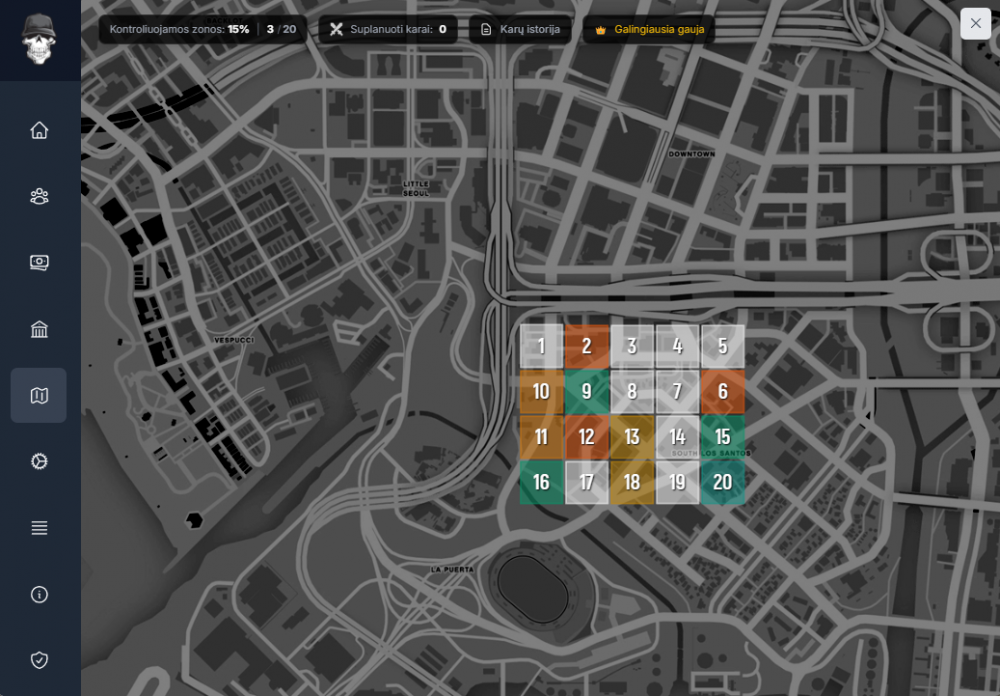The width and height of the screenshot is (1000, 696).
Task: Click the LA PUERTA map label
Action: pos(452,569)
